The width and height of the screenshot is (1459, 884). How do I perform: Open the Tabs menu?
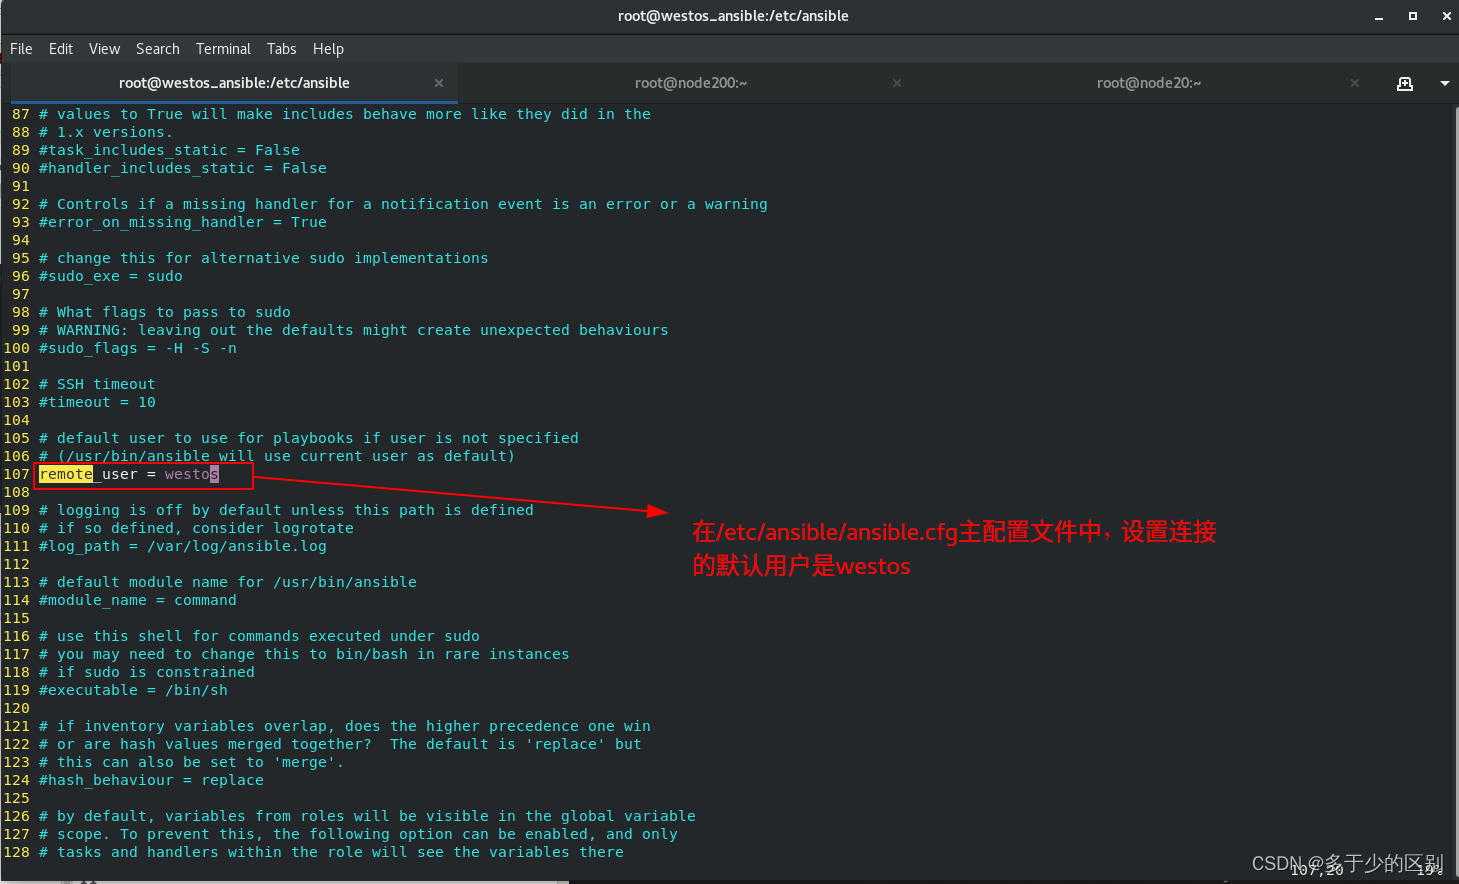click(281, 49)
